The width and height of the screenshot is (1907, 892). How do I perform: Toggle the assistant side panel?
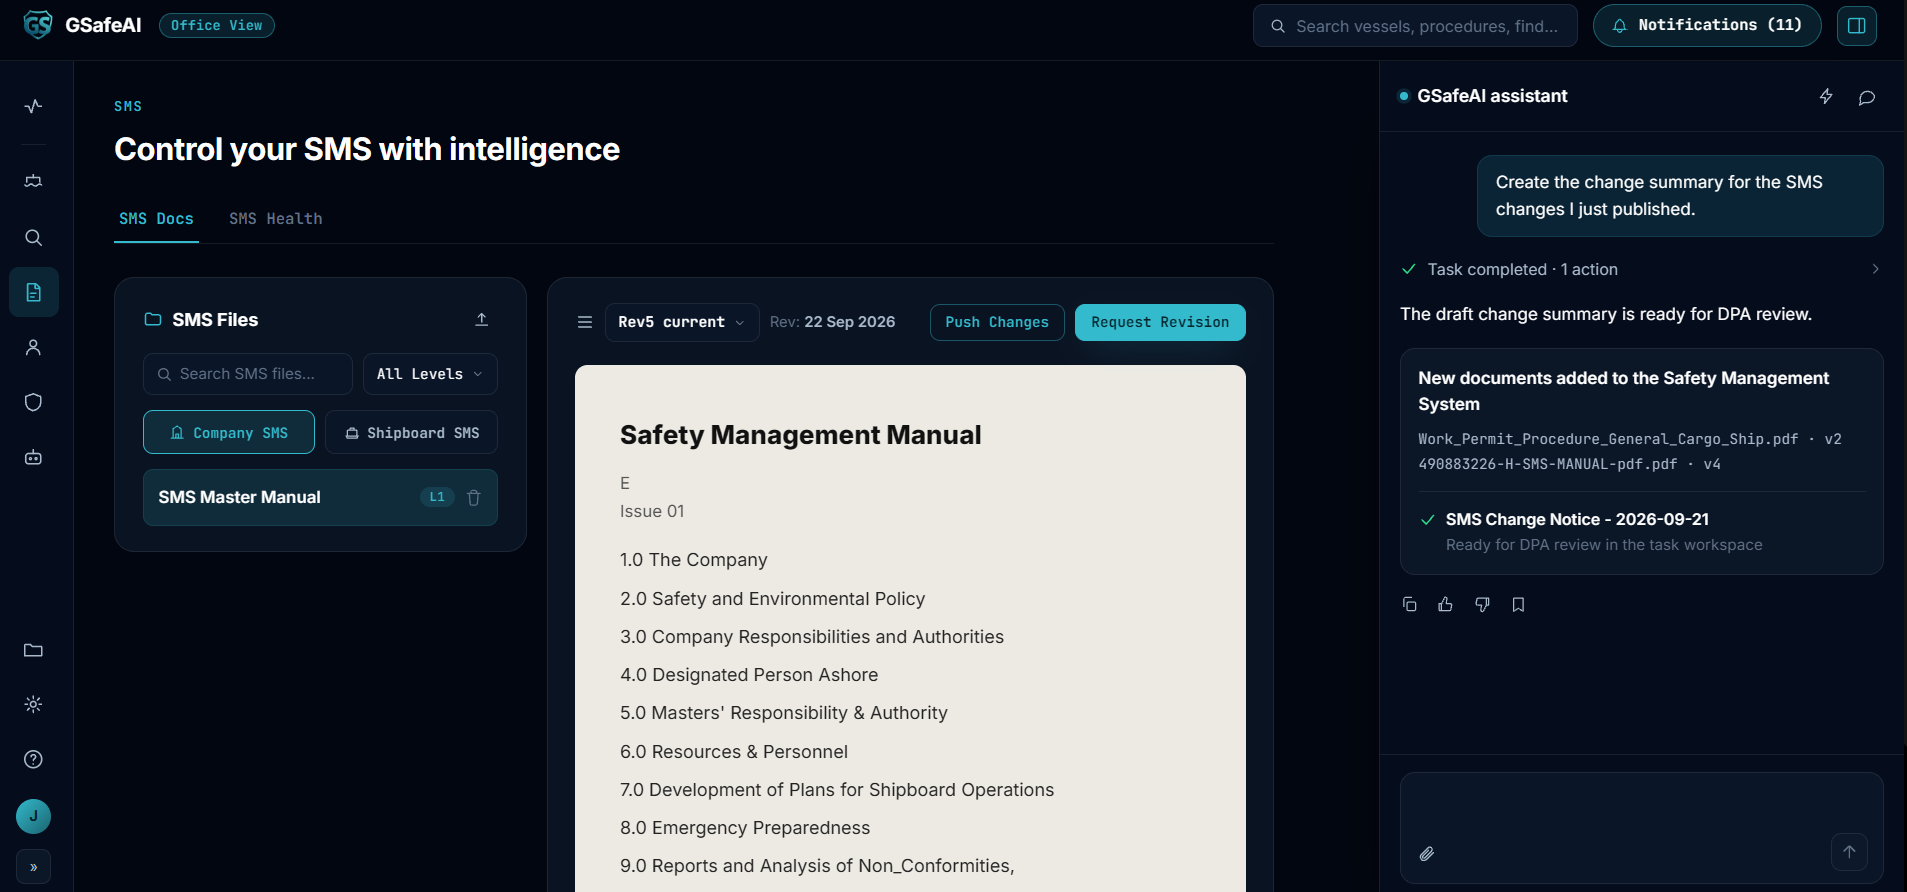click(1856, 26)
